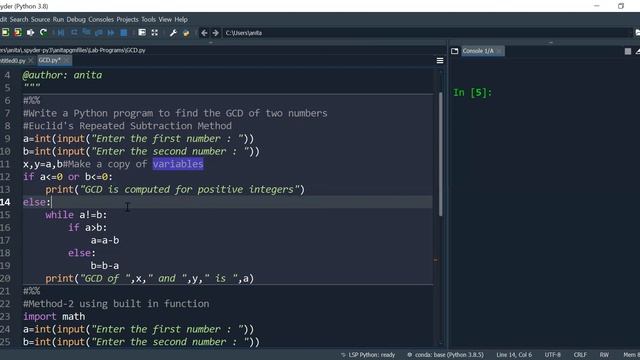
Task: Open PYTHONPATH manager icon
Action: (x=186, y=33)
